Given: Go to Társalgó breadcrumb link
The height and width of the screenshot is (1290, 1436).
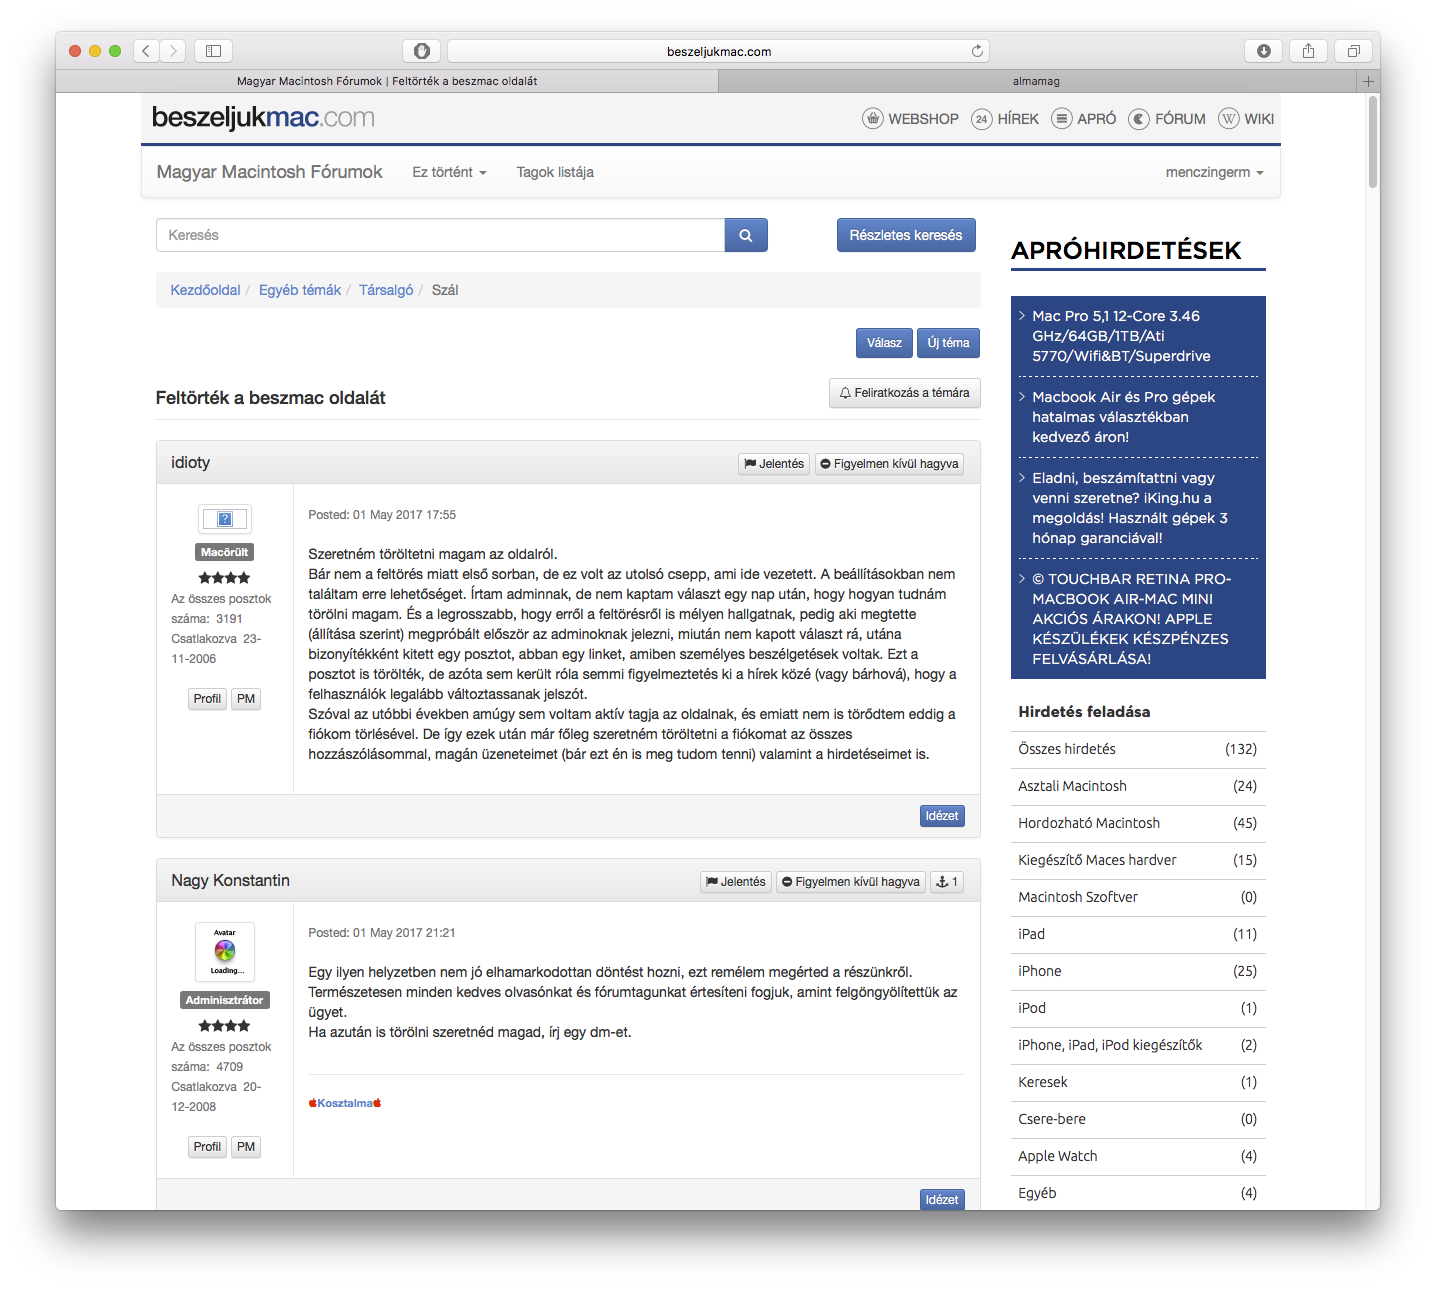Looking at the screenshot, I should pos(386,290).
